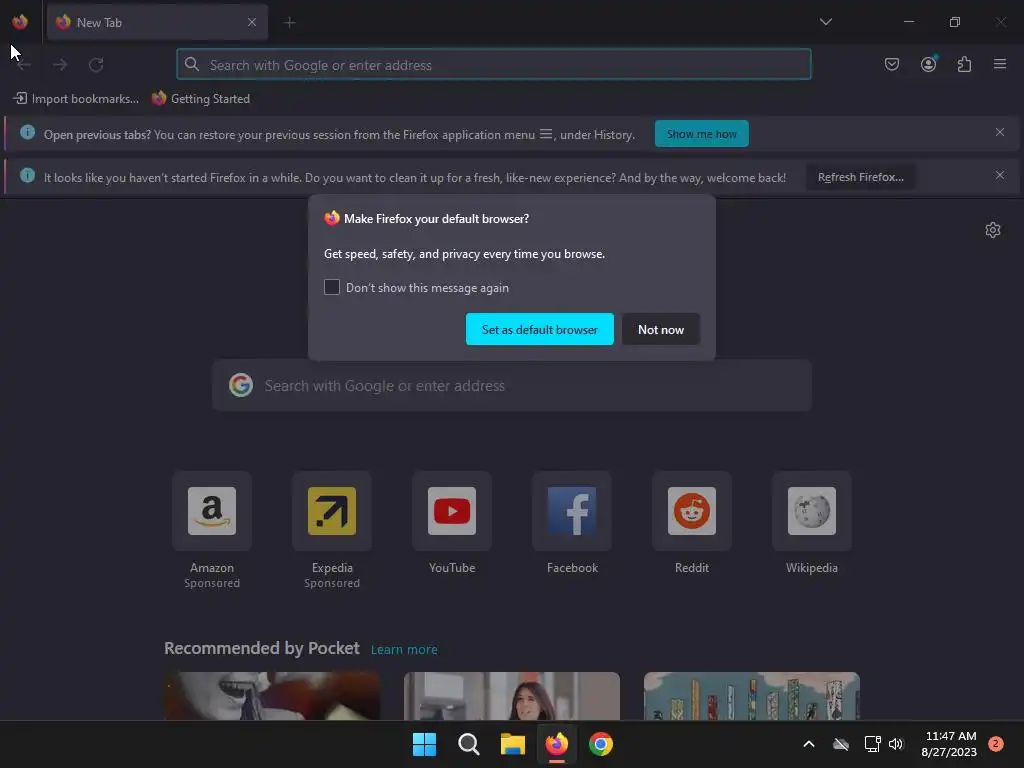Dismiss the Open previous tabs notification
Image resolution: width=1024 pixels, height=768 pixels.
pos(1000,132)
